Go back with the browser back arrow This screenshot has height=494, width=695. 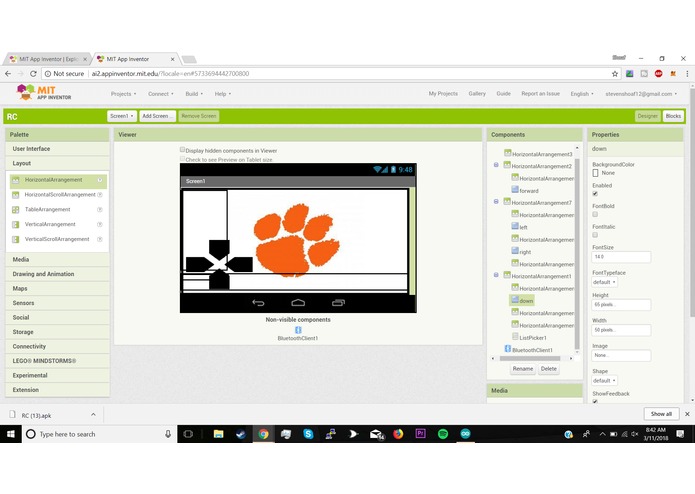coord(8,74)
